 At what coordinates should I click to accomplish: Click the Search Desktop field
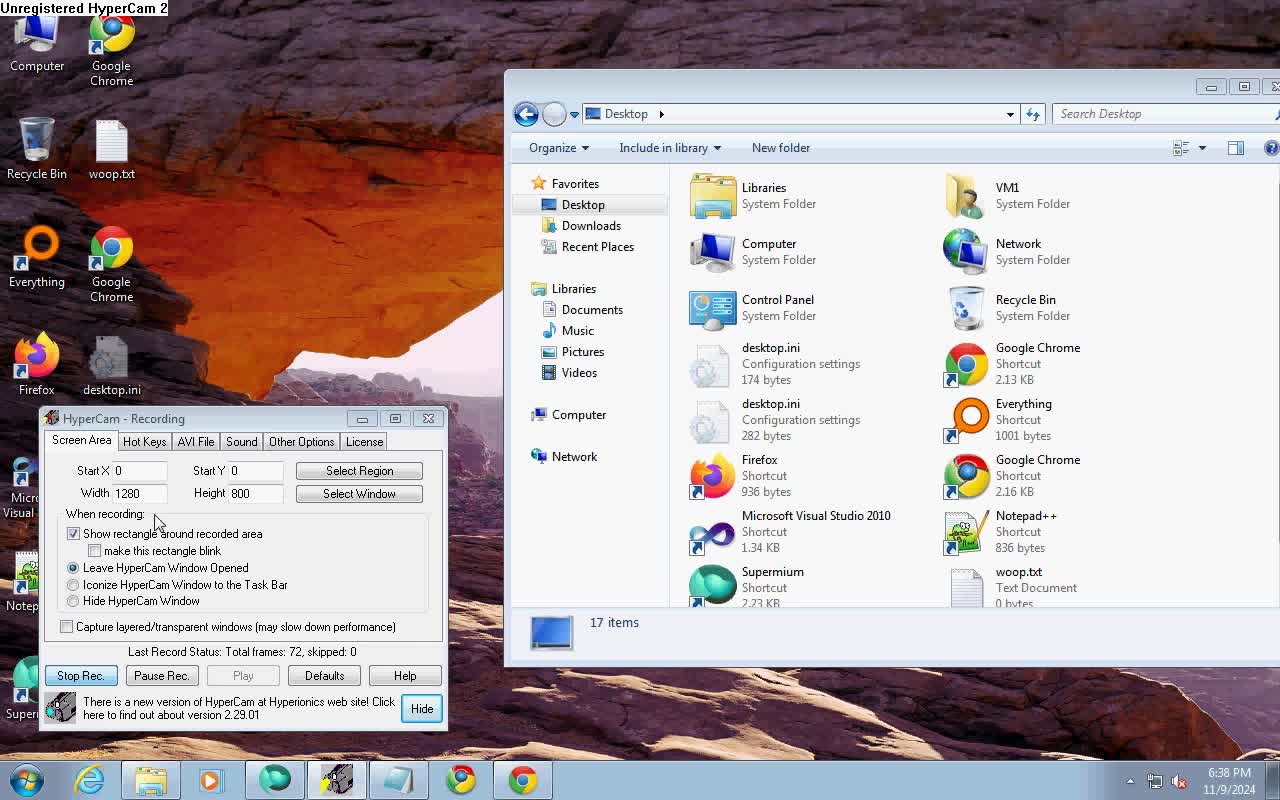(1163, 114)
